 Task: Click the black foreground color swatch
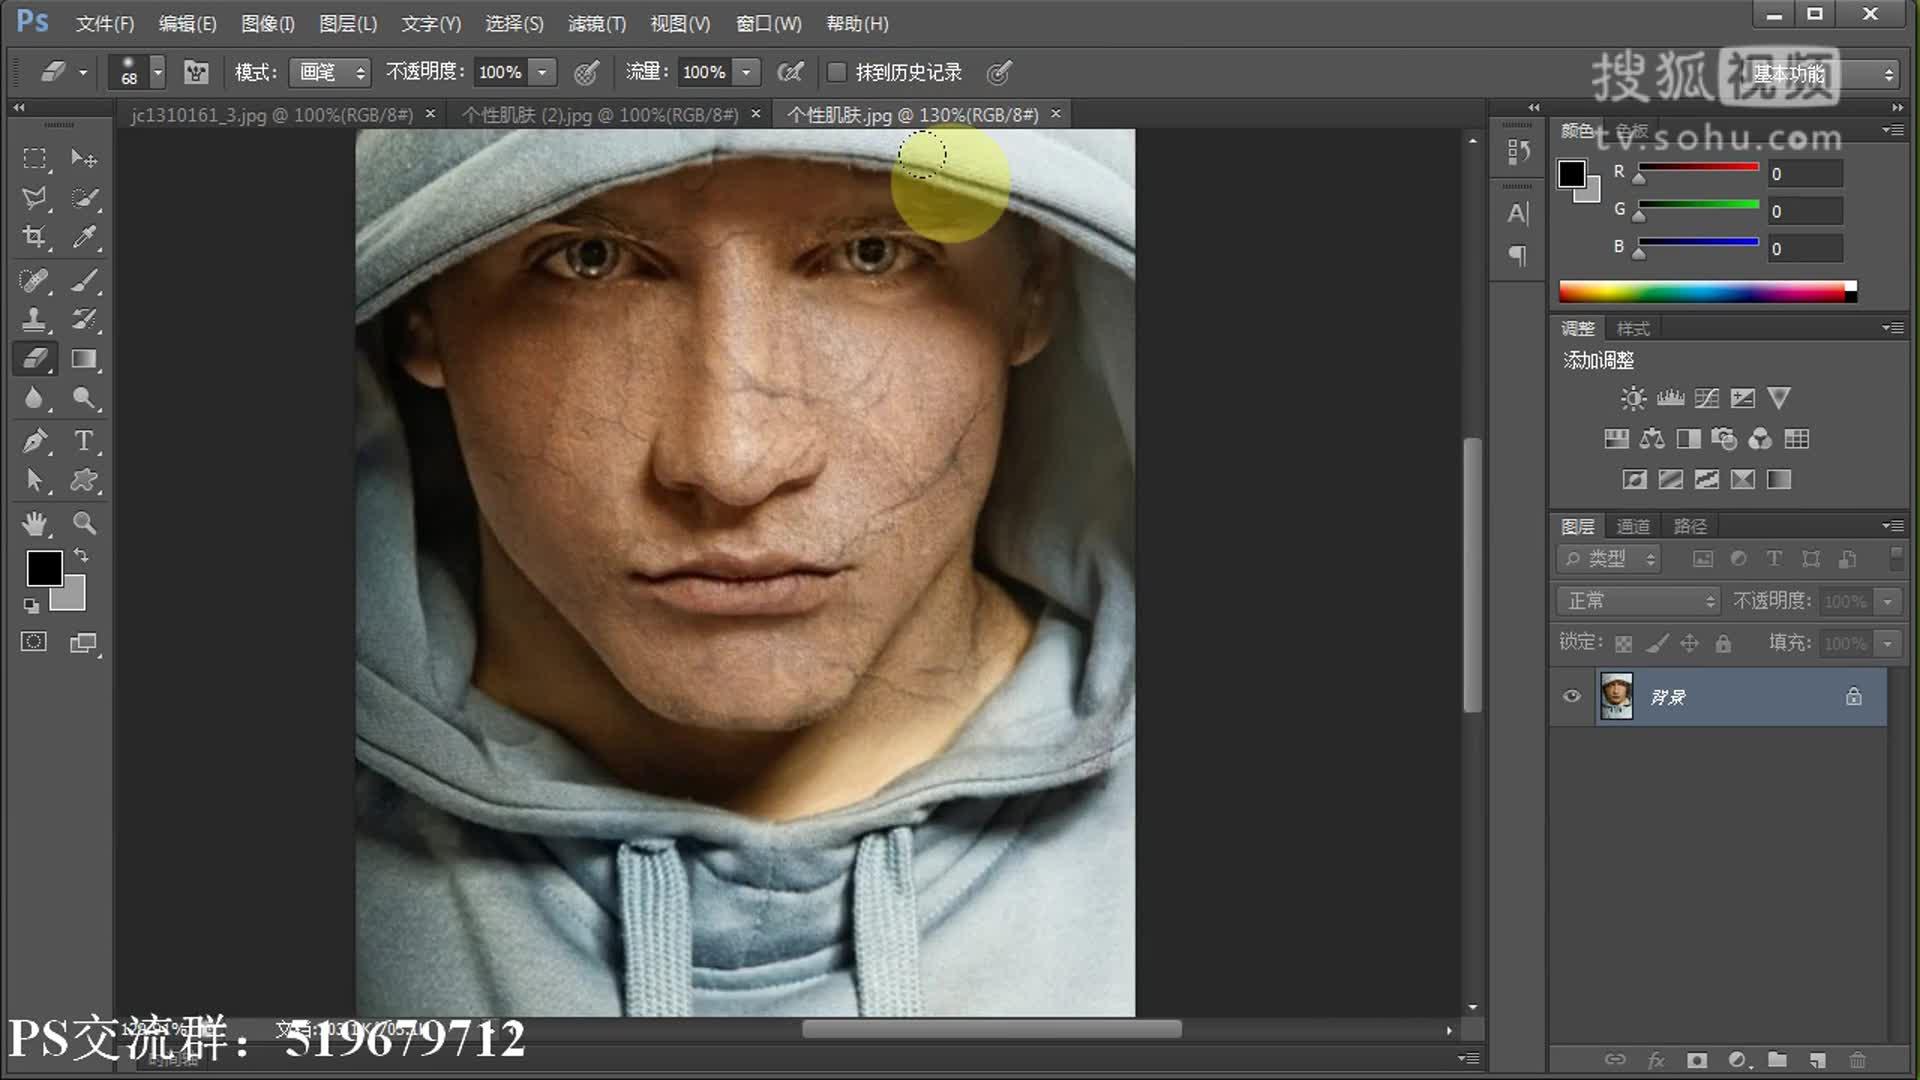[x=44, y=568]
